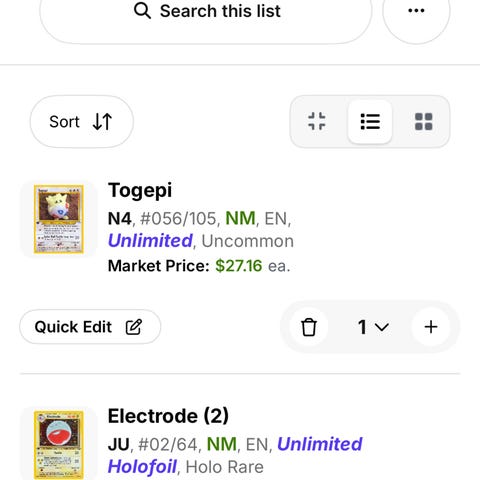Switch to compact view icon
The height and width of the screenshot is (480, 480).
(x=317, y=121)
